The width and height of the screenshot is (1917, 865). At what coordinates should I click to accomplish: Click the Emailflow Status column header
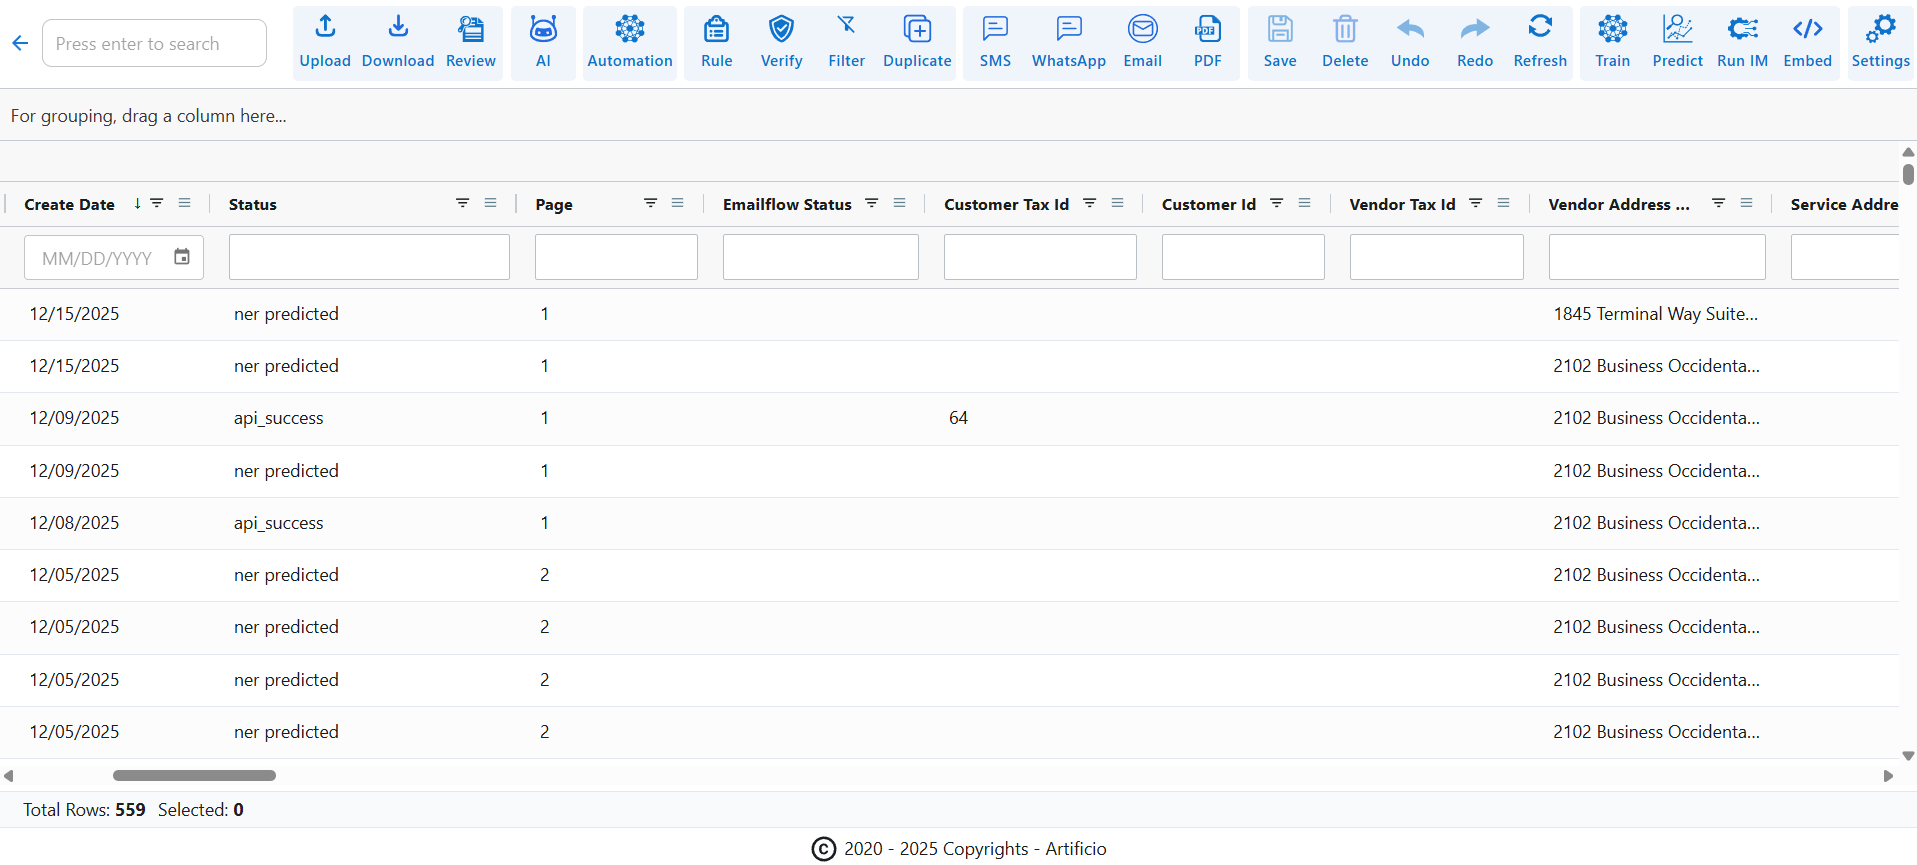coord(787,204)
